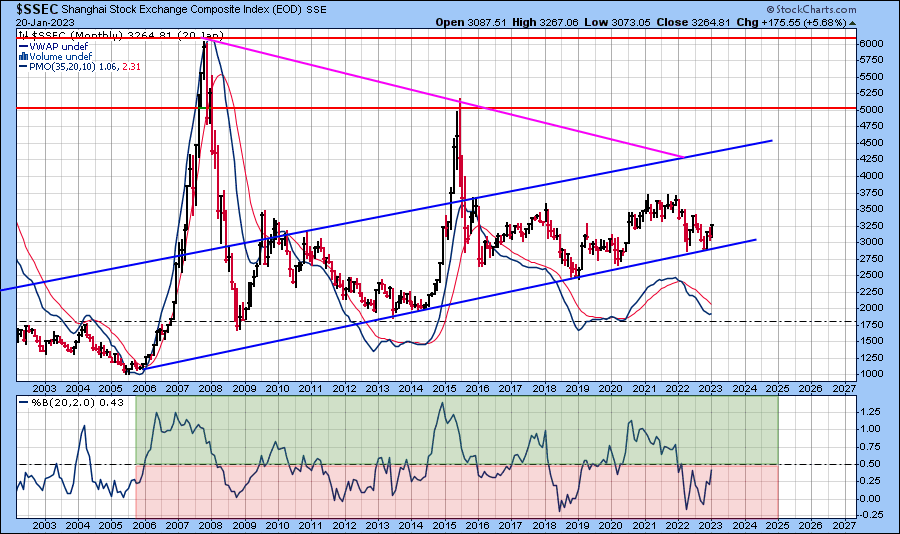This screenshot has height=534, width=900.
Task: Click the 2015 label on main chart axis
Action: coord(444,388)
